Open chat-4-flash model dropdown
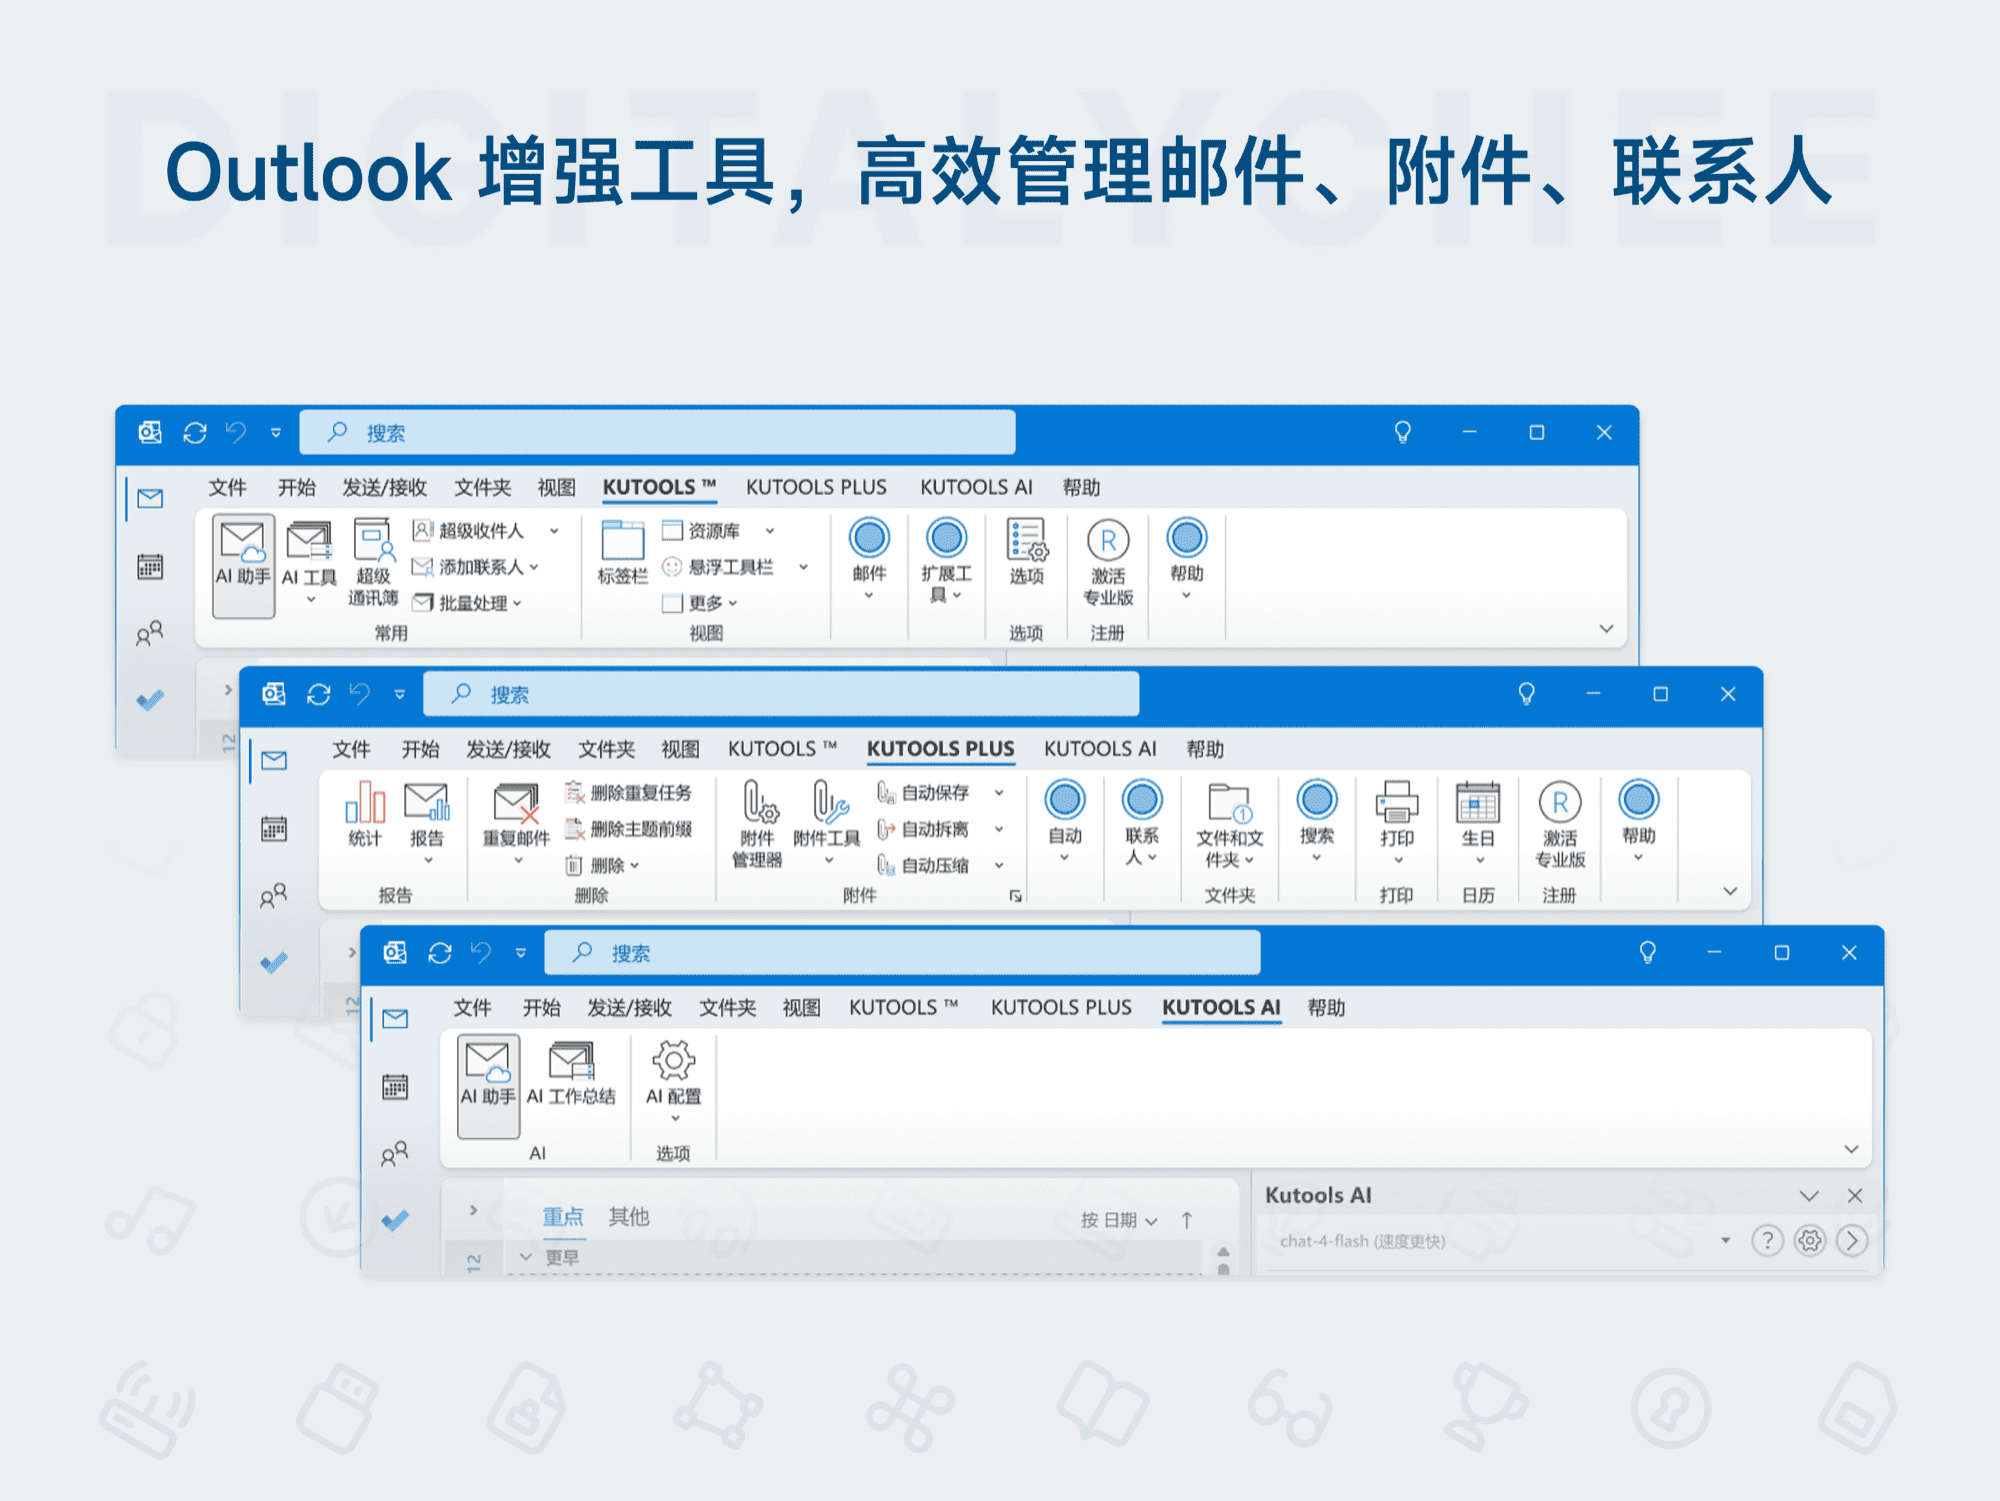The width and height of the screenshot is (2000, 1501). pyautogui.click(x=1725, y=1241)
